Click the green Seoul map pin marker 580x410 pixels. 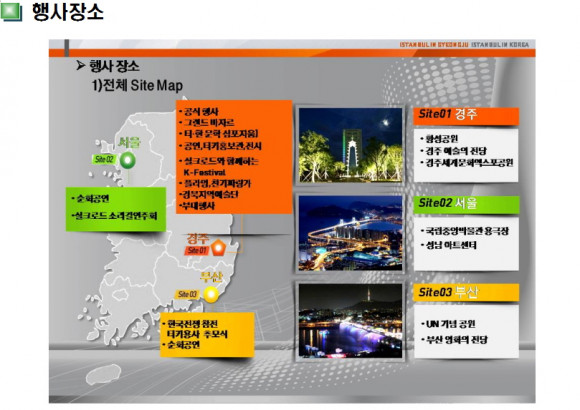click(128, 161)
